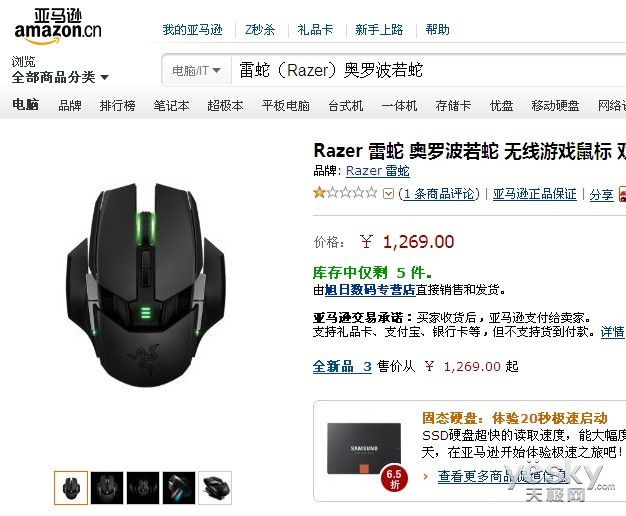Expand 全部商品分类 browse menu
This screenshot has height=516, width=626.
60,77
